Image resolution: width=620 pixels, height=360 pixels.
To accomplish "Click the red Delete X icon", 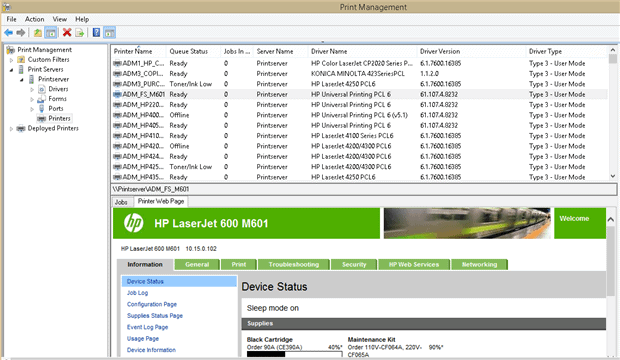I will point(67,32).
